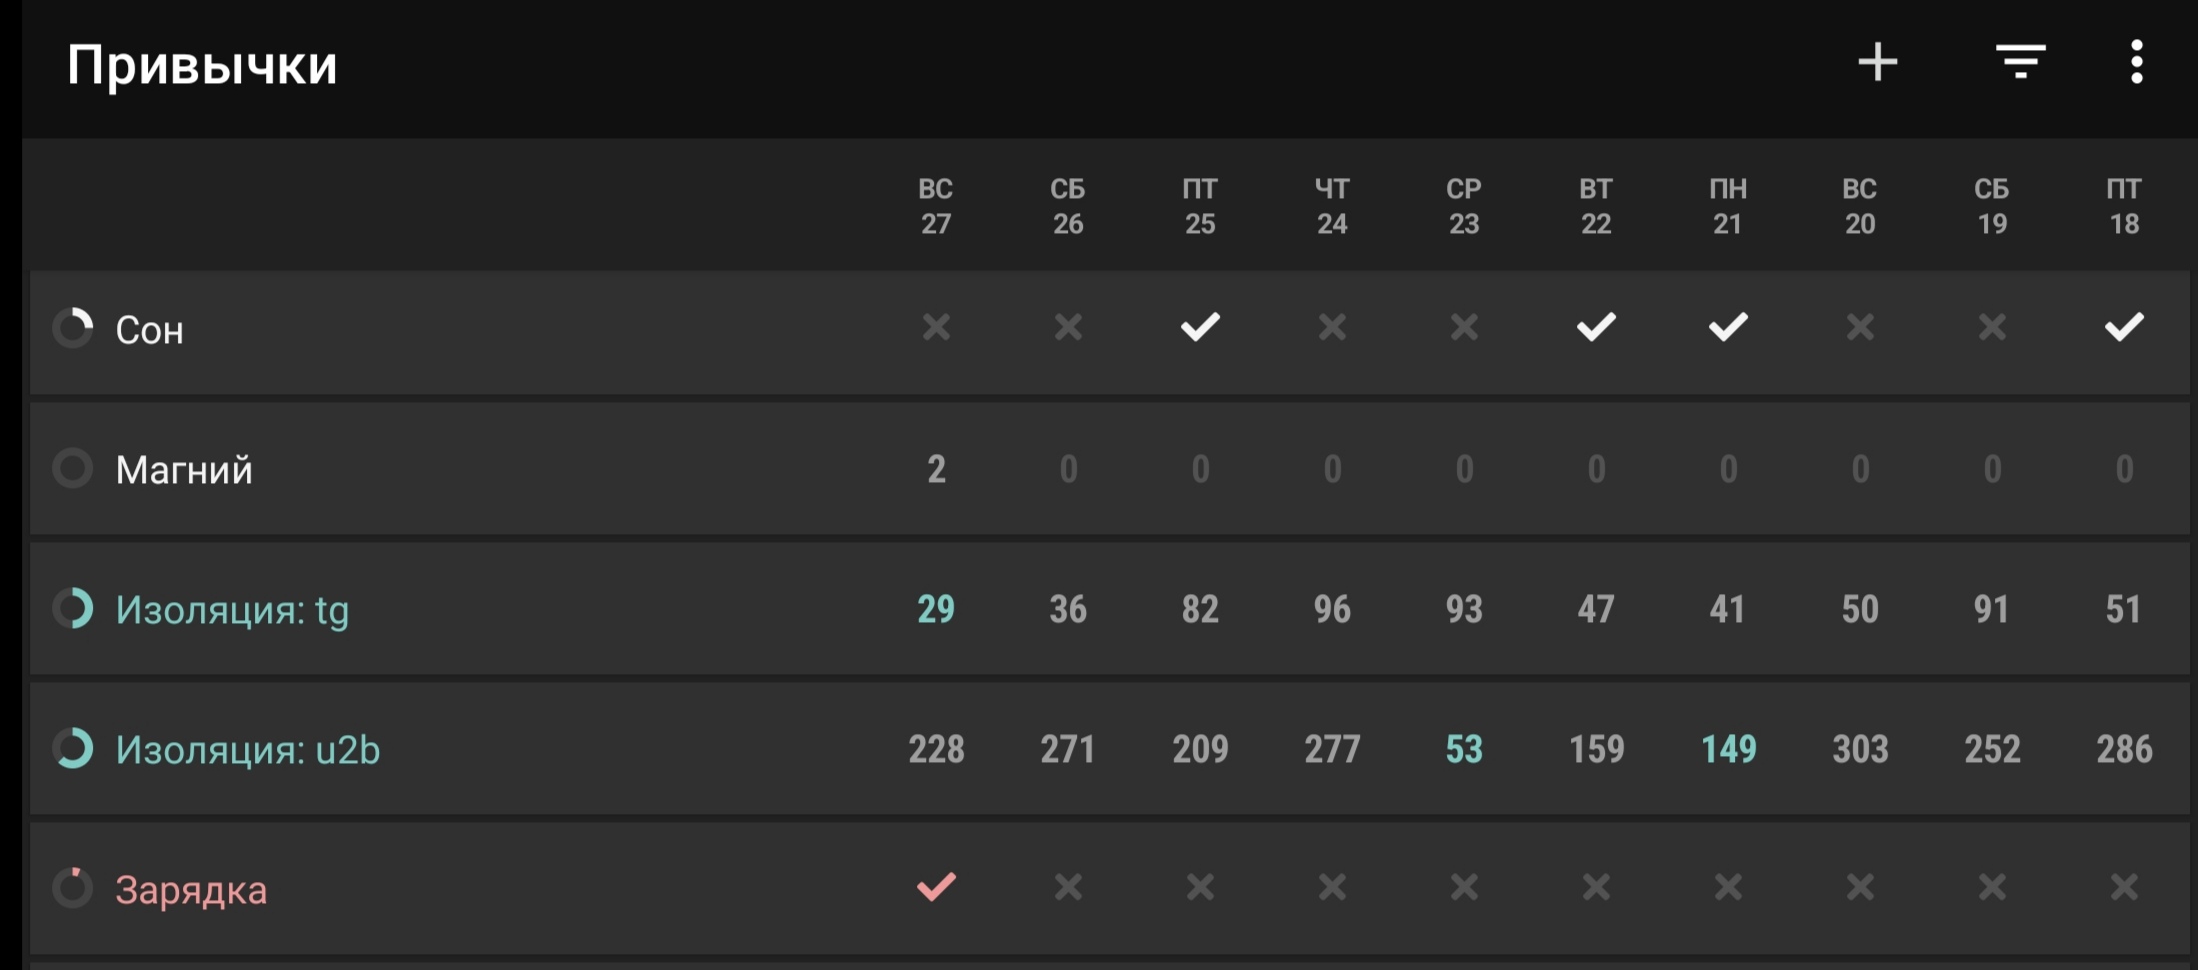Open the filter and sort options icon

(2020, 62)
